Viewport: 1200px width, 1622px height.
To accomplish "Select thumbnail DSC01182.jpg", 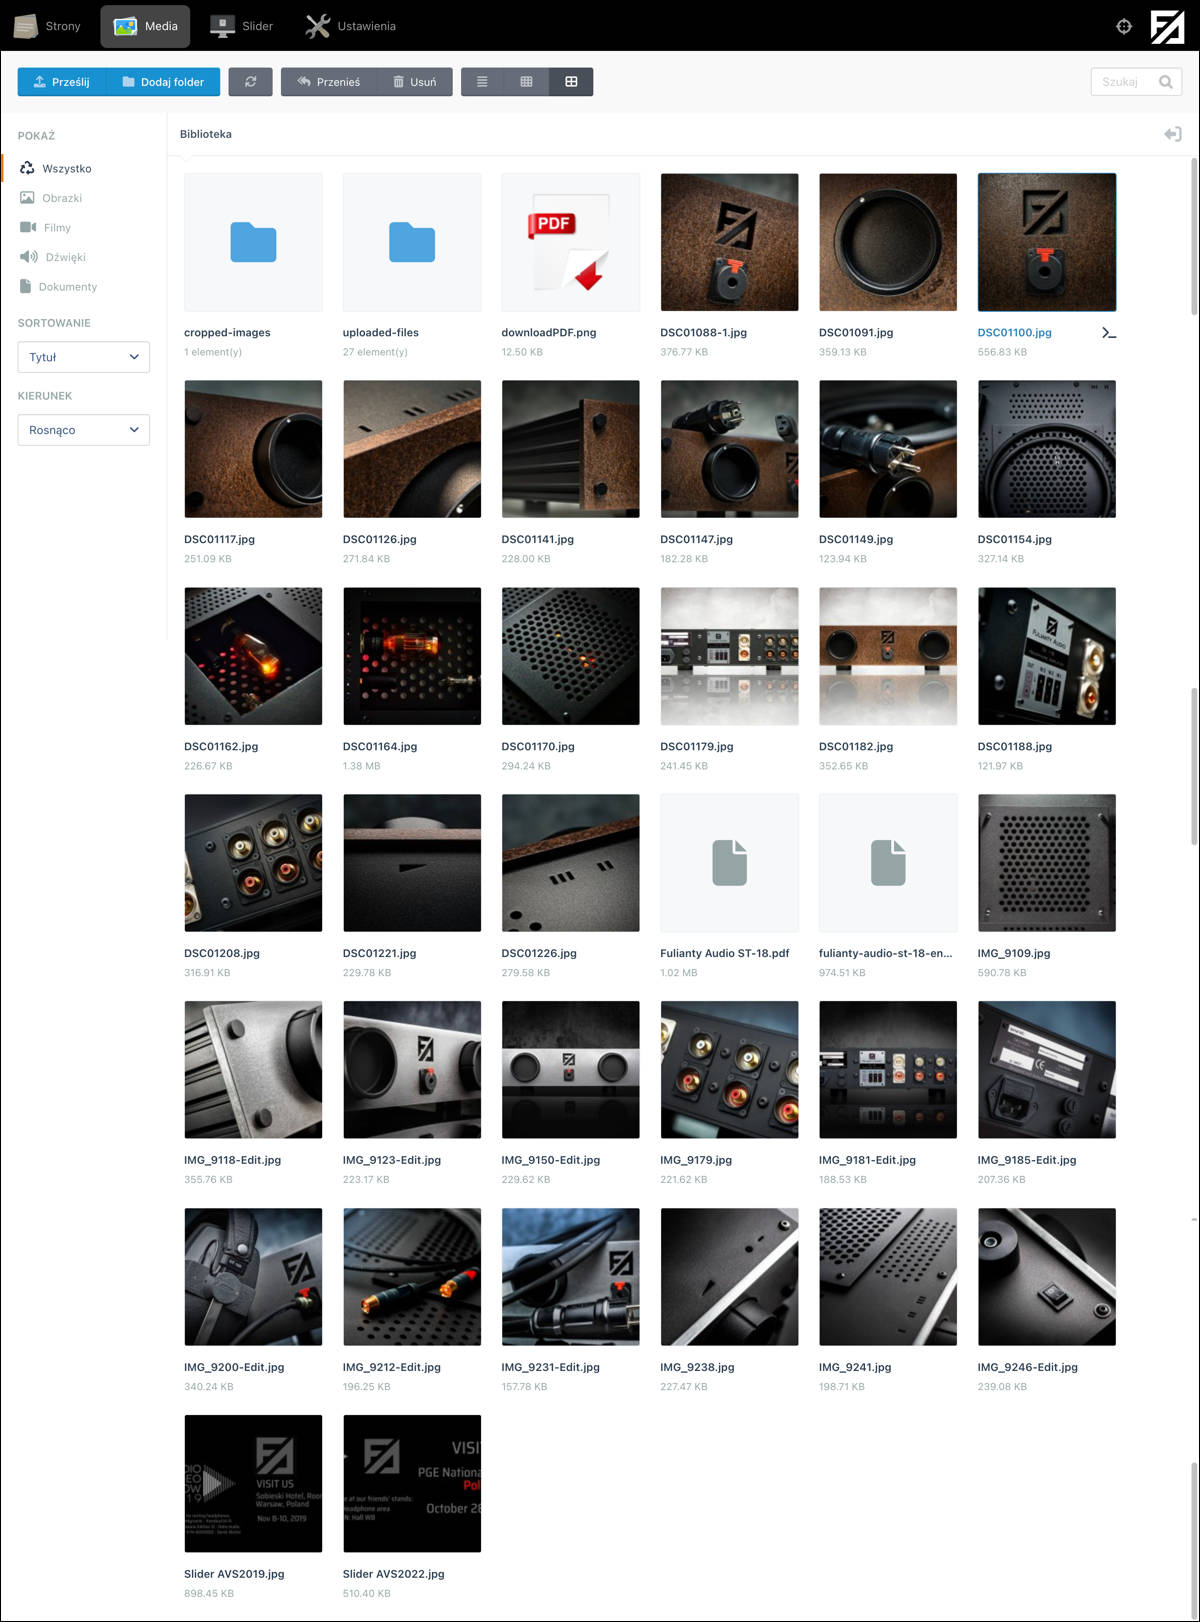I will 888,656.
